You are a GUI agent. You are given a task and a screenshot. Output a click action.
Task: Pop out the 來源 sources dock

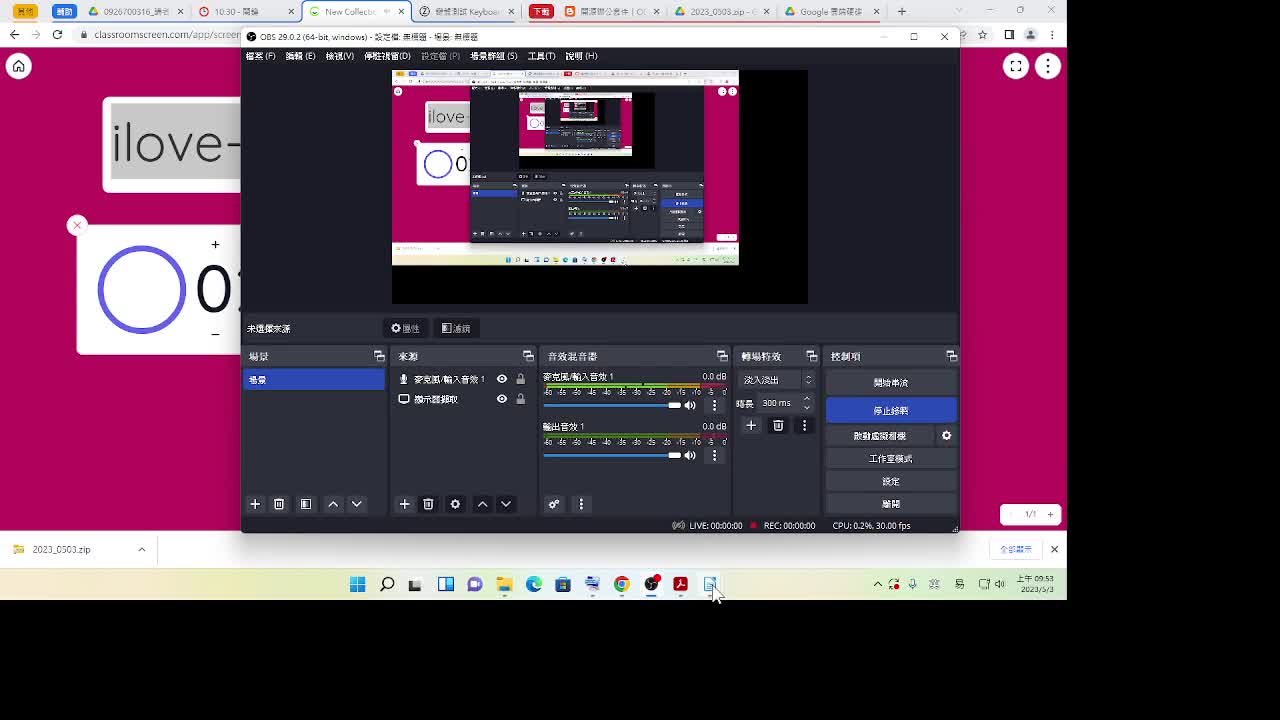point(528,356)
